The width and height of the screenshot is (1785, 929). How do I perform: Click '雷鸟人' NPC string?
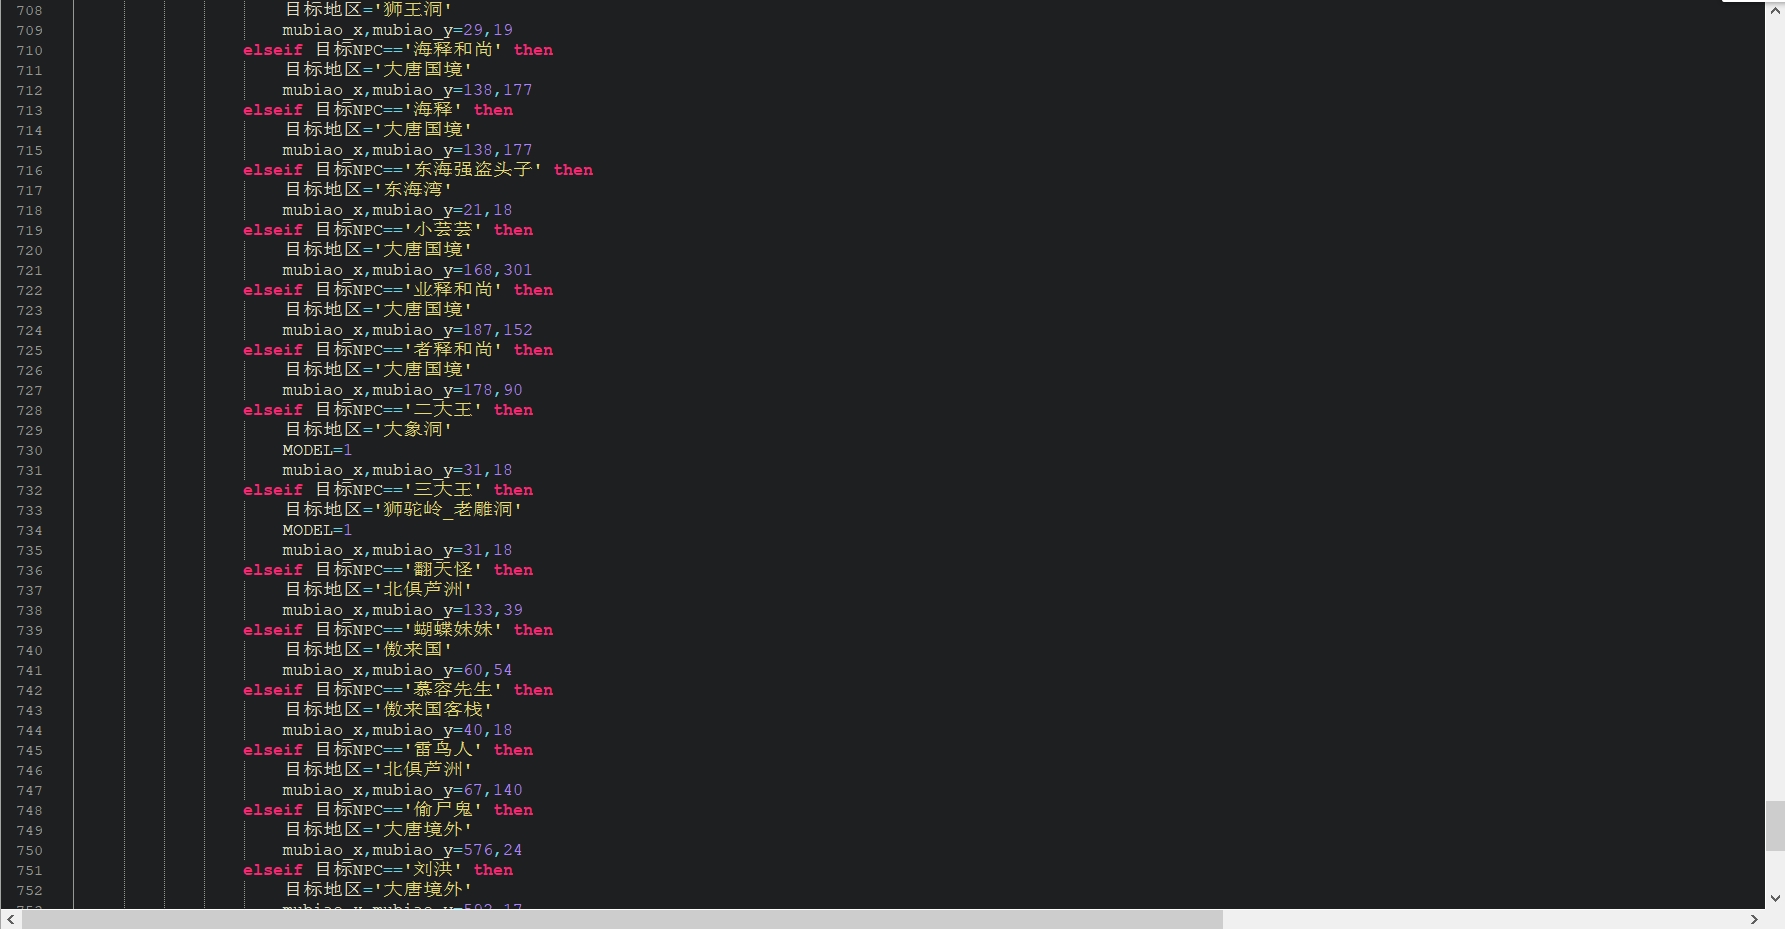point(443,750)
